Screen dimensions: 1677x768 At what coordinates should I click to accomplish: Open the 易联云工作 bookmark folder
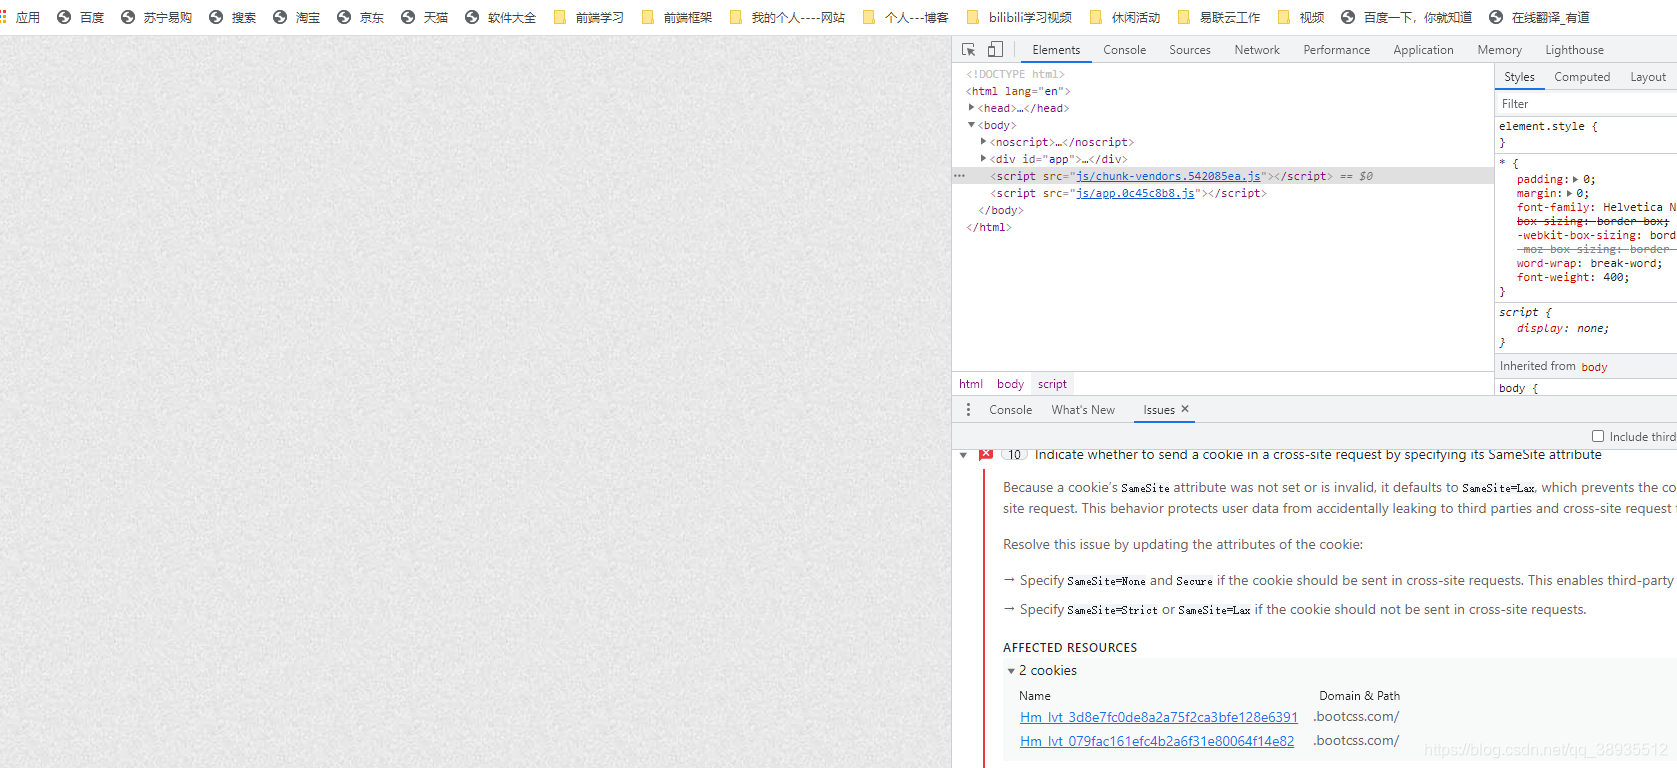click(x=1218, y=17)
